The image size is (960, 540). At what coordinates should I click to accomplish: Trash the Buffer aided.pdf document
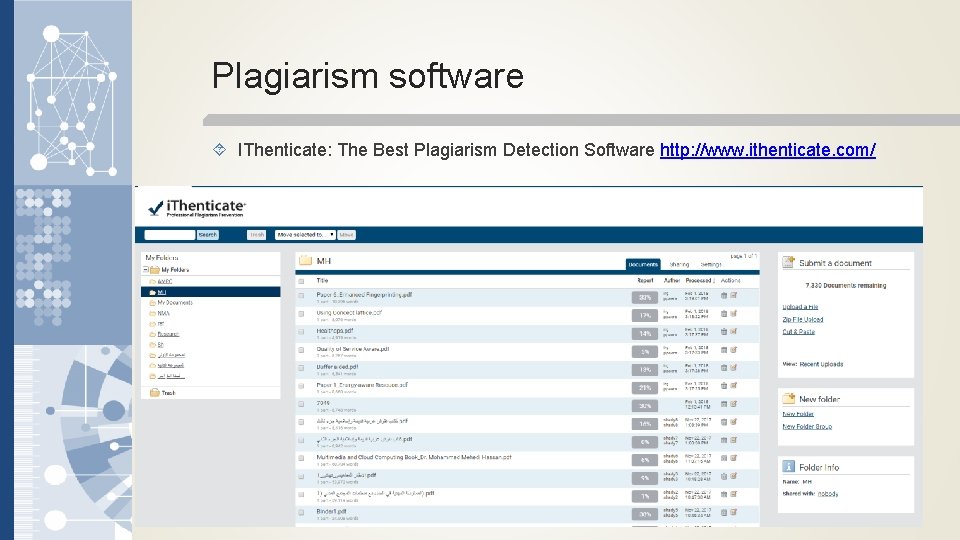point(724,368)
